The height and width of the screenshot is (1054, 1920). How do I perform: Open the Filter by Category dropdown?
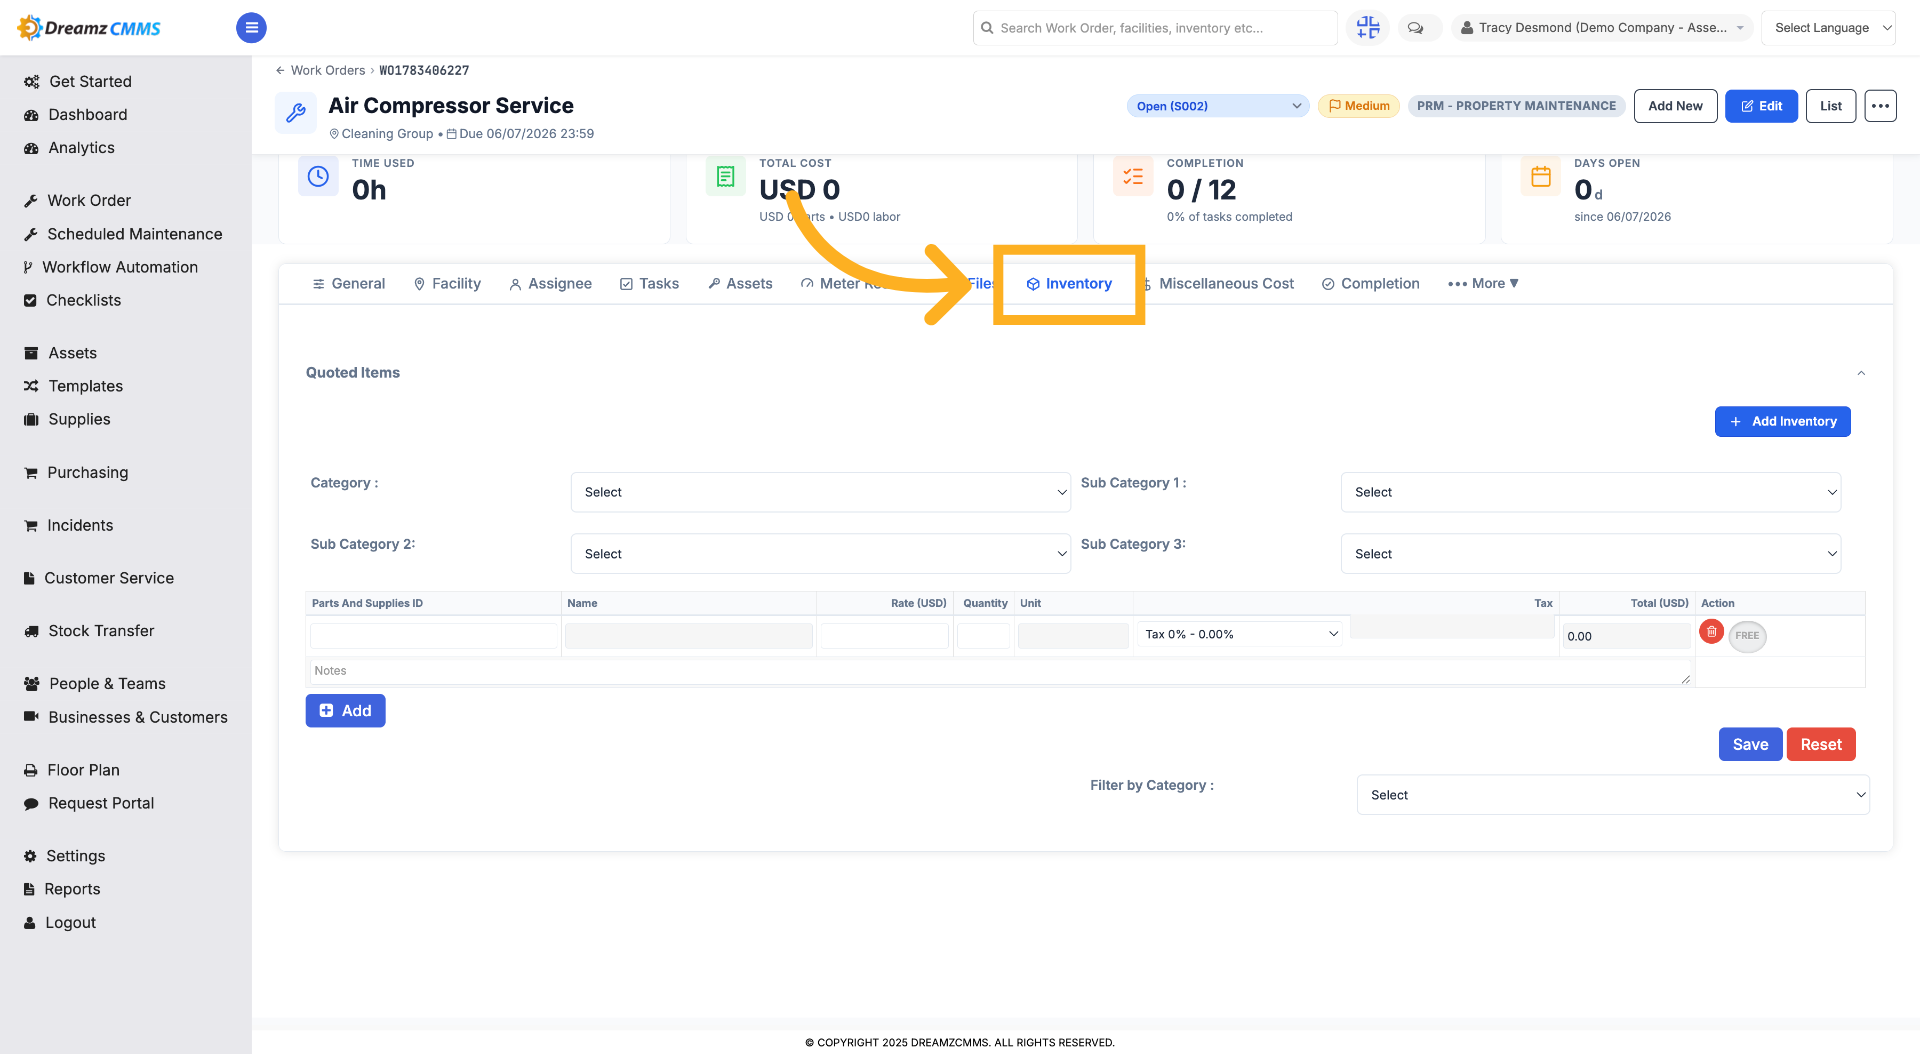point(1612,795)
